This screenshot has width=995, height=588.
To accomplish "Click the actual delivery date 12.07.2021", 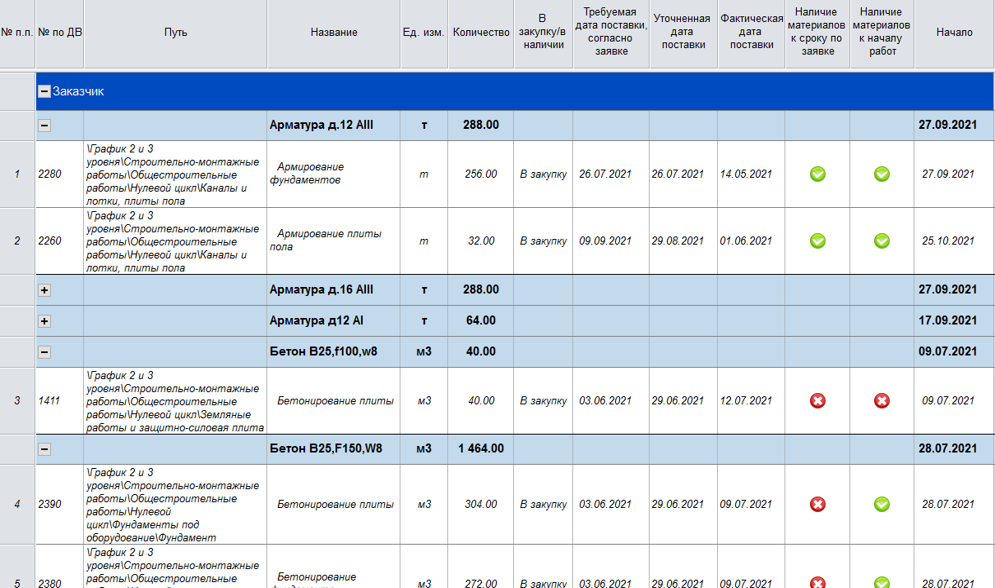I will [746, 401].
